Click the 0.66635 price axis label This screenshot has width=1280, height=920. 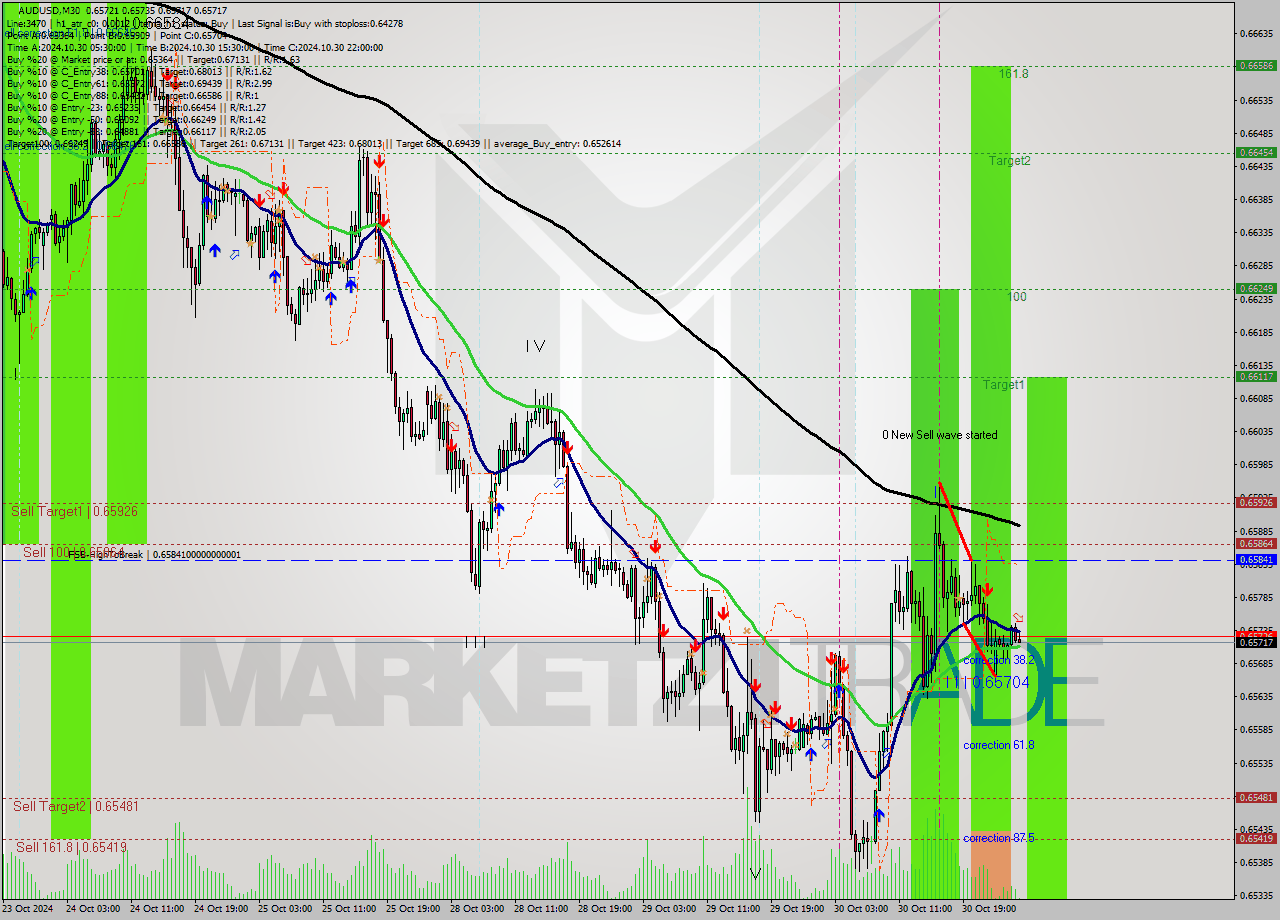tap(1256, 33)
